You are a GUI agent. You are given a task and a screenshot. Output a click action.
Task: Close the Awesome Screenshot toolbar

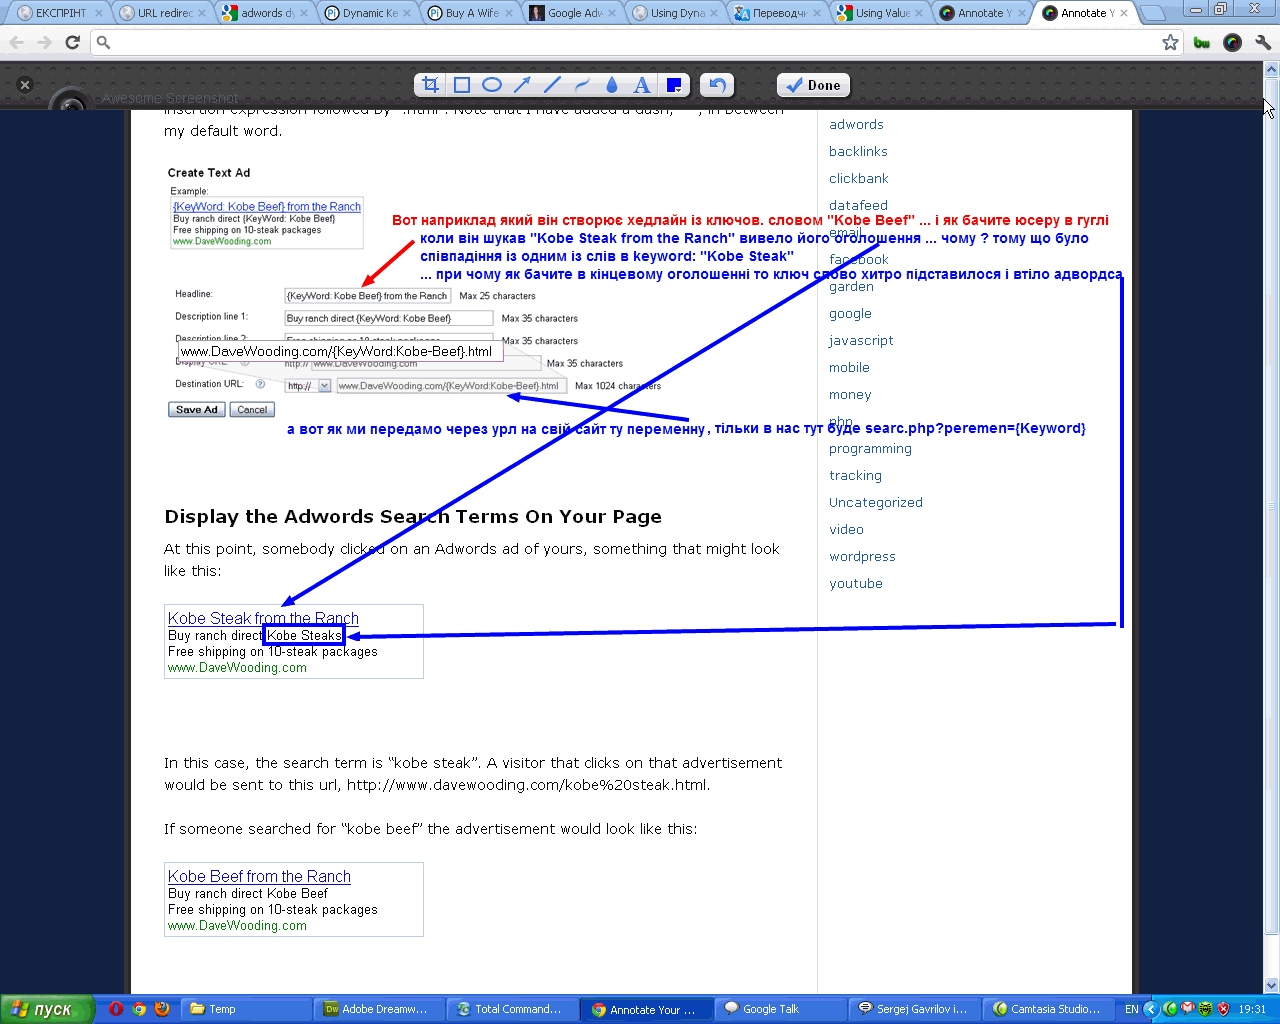pyautogui.click(x=25, y=85)
